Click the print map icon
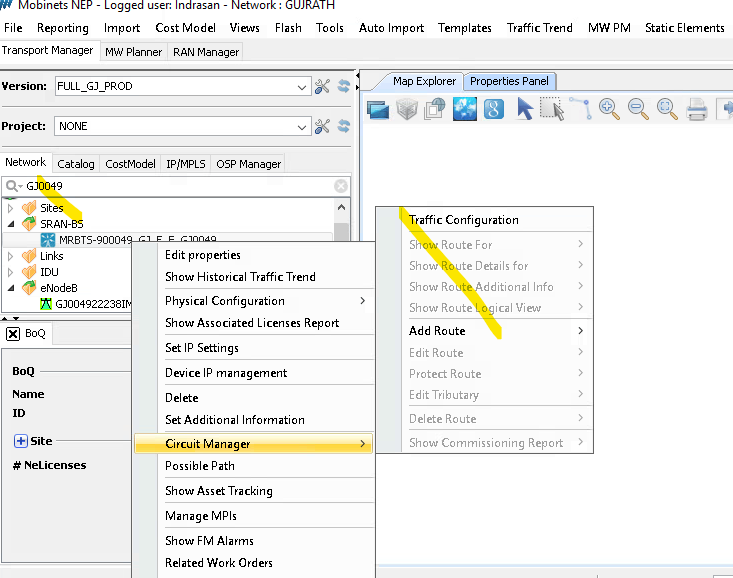The image size is (733, 578). [697, 109]
